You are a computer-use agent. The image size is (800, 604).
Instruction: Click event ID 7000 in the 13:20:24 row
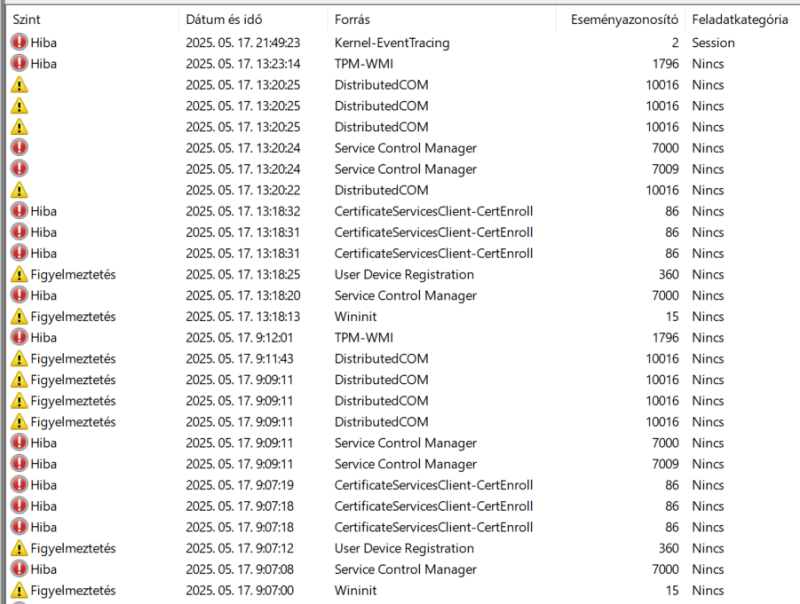point(665,148)
